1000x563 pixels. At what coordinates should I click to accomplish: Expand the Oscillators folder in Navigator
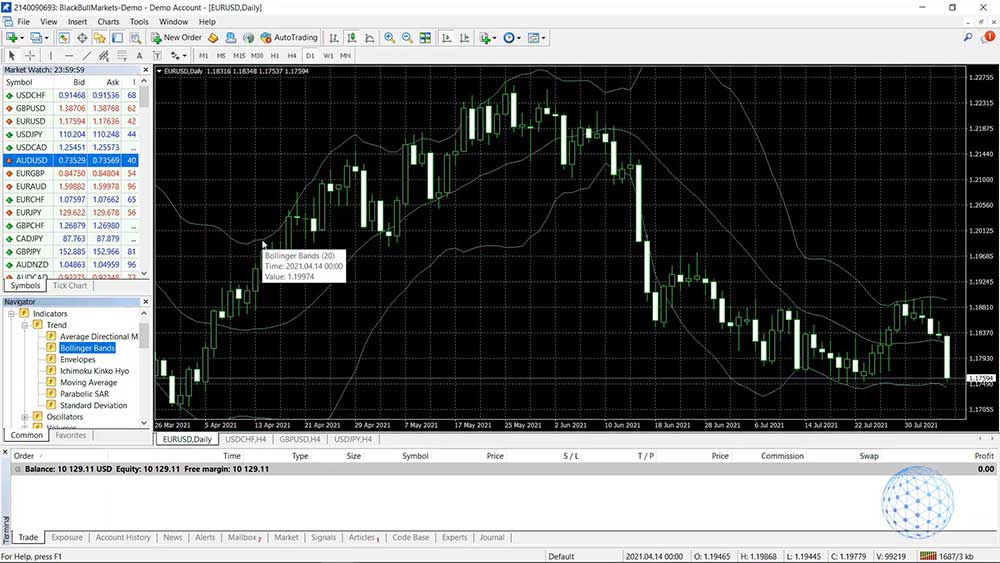click(25, 417)
